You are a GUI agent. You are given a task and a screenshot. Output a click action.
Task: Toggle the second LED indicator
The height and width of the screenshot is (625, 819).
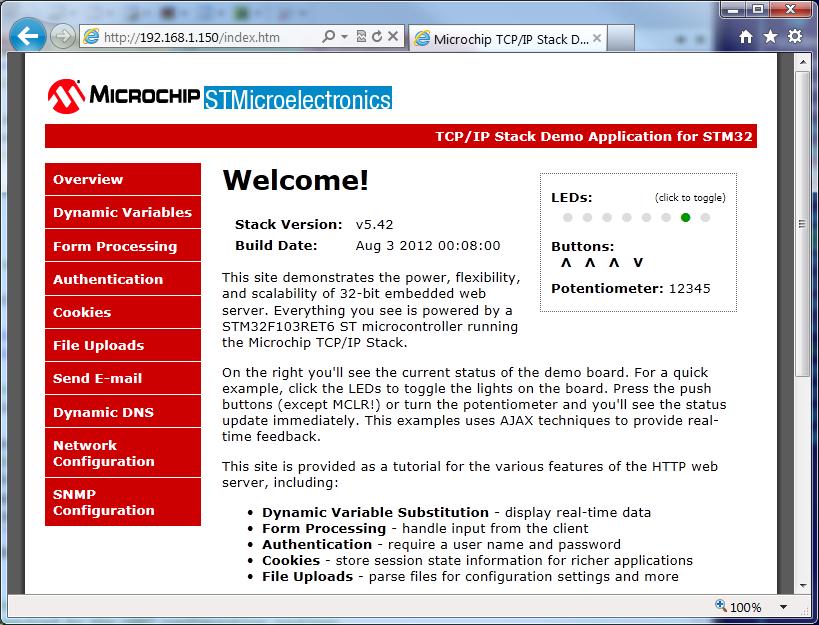[587, 217]
